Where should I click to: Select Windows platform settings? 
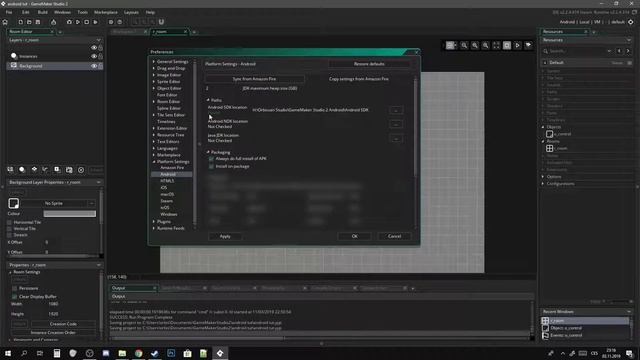tap(169, 214)
